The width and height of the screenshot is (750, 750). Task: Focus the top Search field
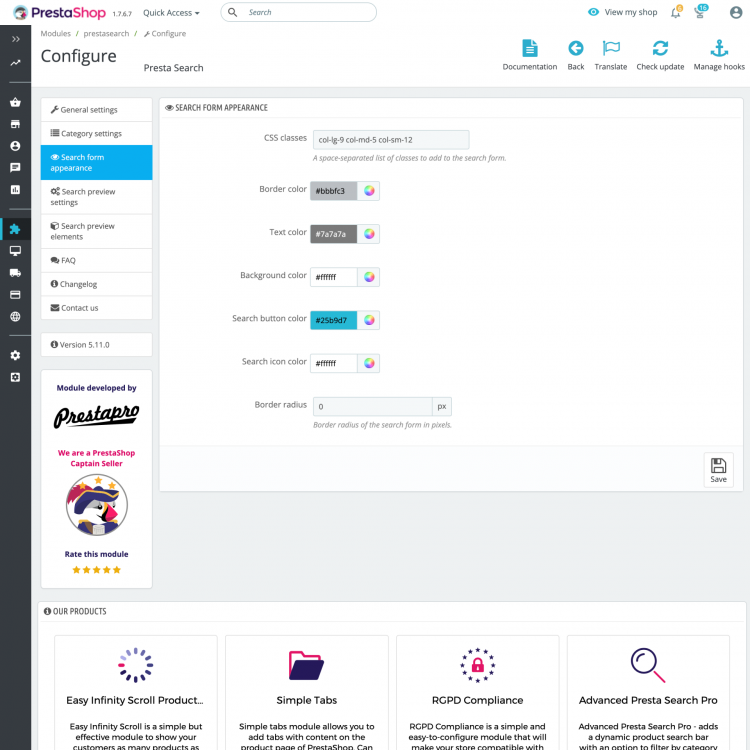(x=298, y=12)
